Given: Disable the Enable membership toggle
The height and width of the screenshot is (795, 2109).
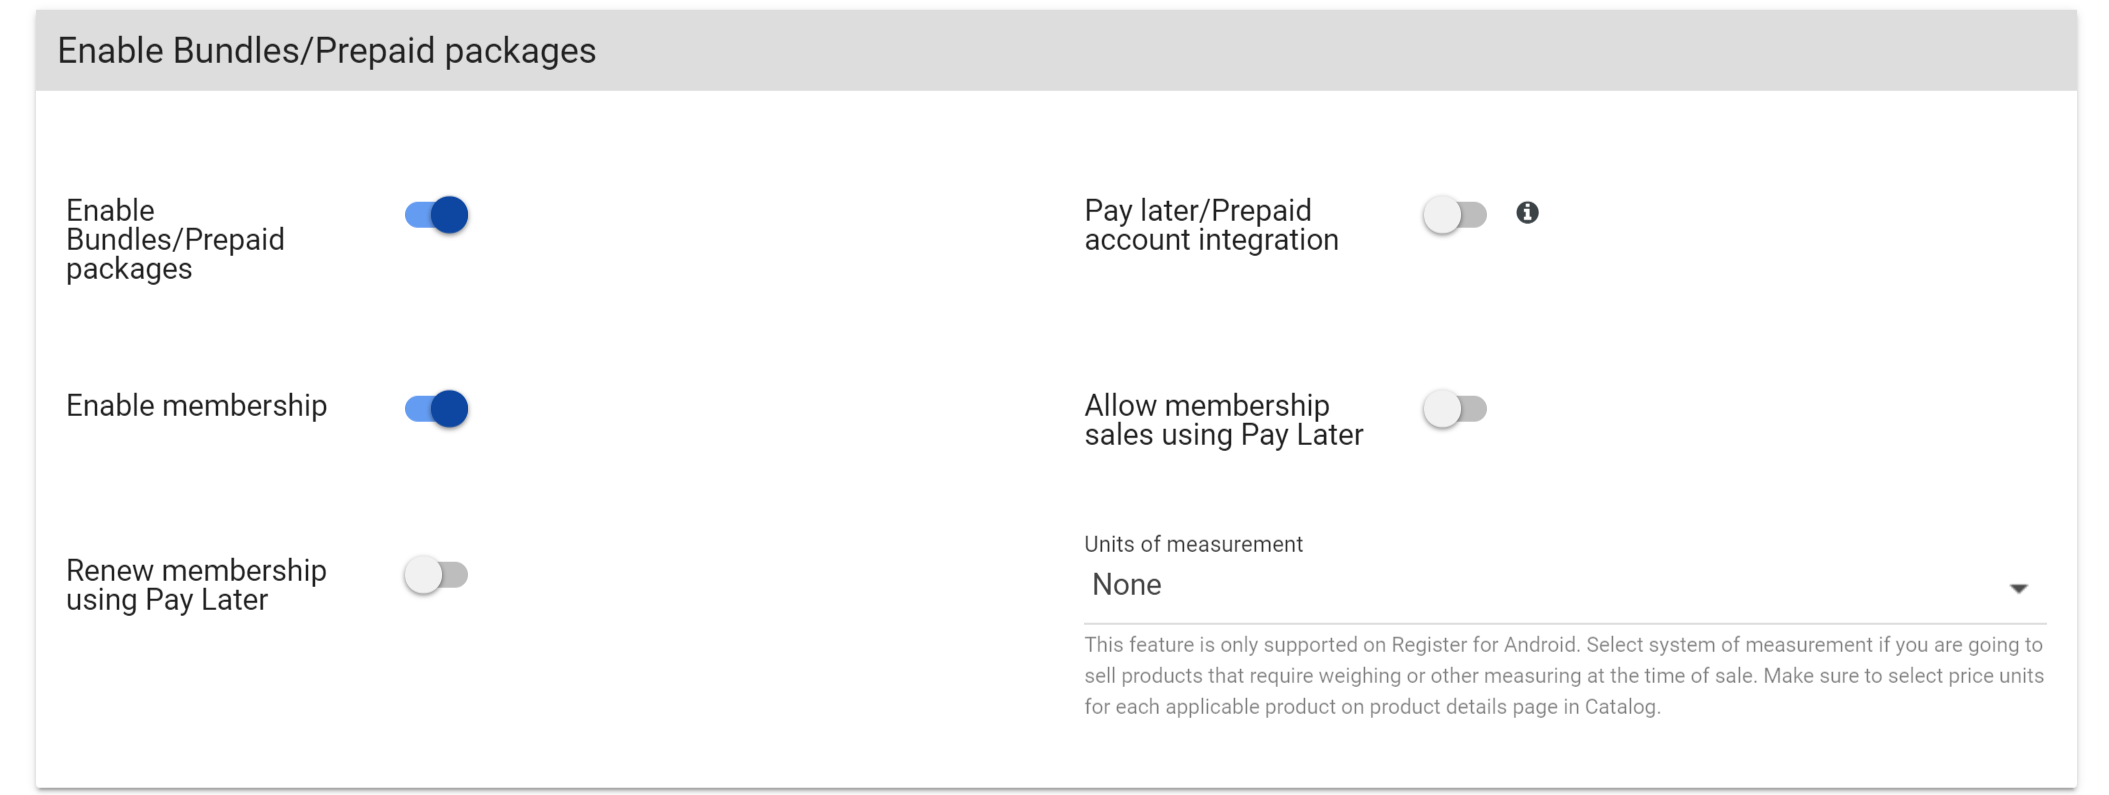Looking at the screenshot, I should [437, 408].
